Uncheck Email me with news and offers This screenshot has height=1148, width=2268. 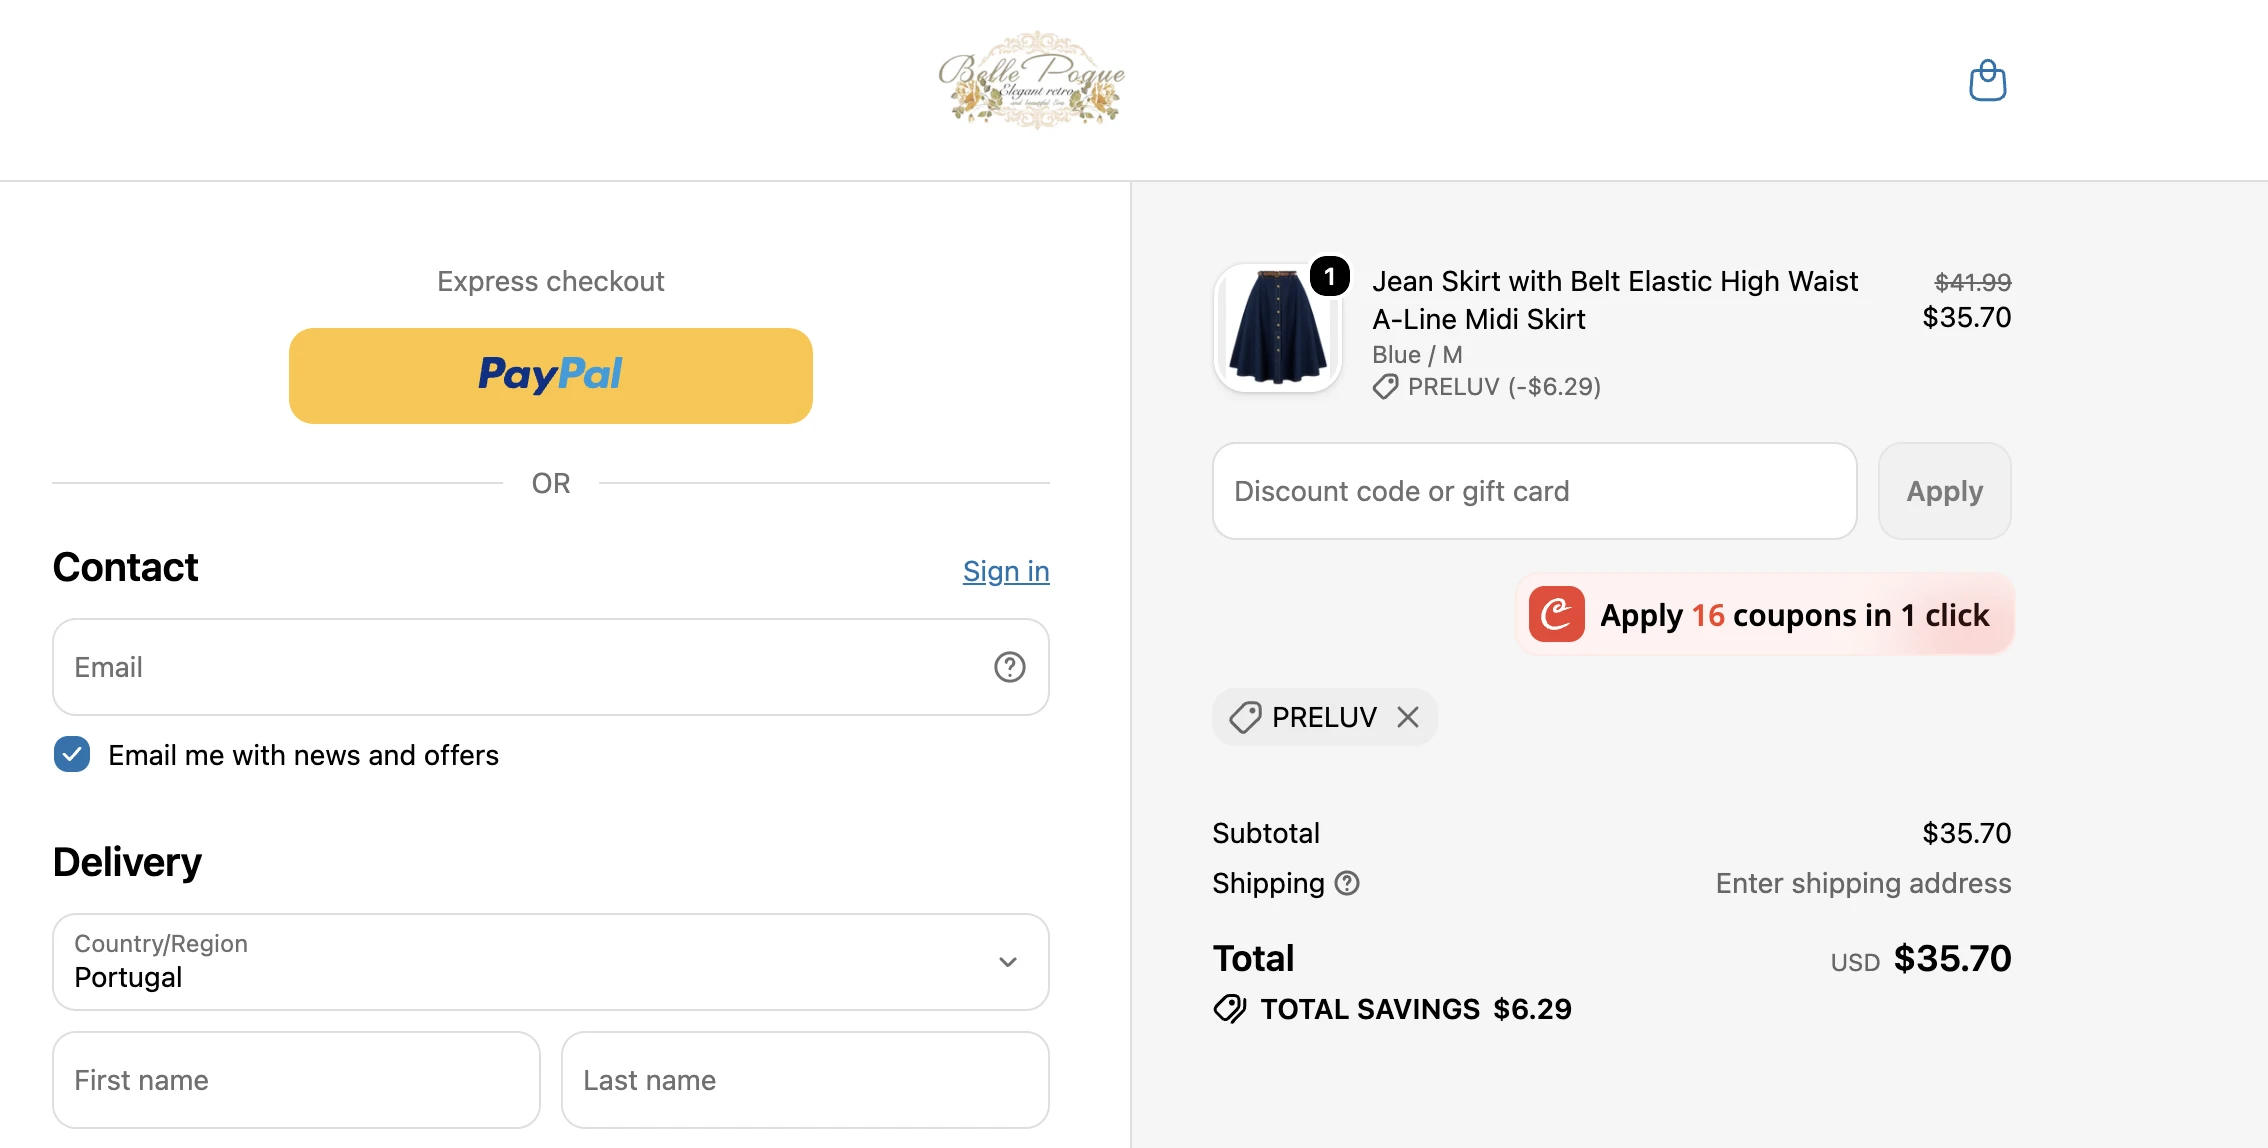coord(72,755)
